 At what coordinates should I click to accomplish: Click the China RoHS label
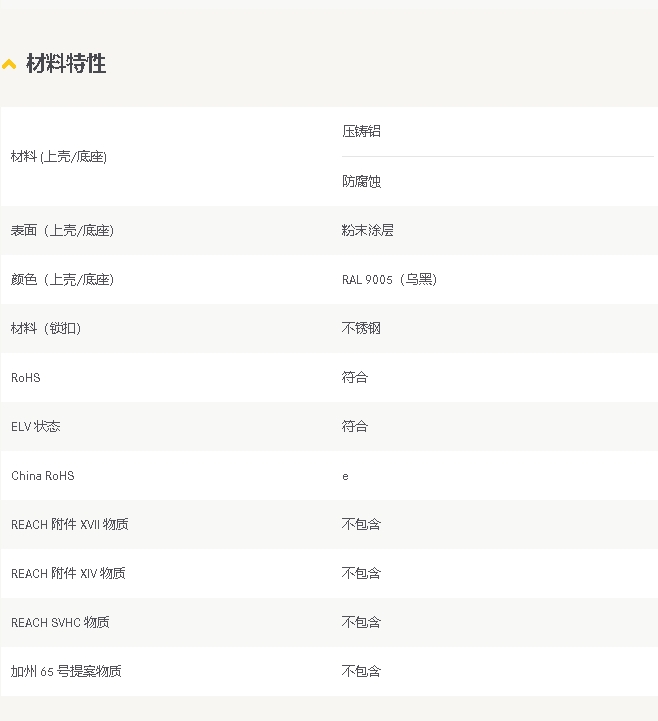[43, 476]
